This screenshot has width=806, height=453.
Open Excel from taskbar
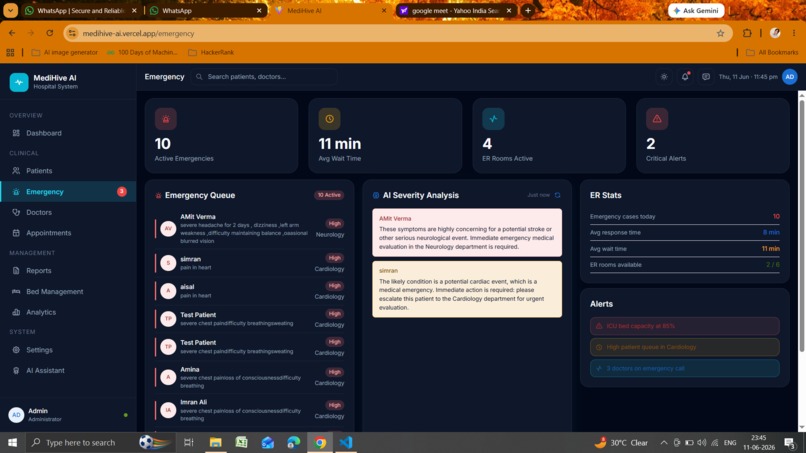point(241,442)
